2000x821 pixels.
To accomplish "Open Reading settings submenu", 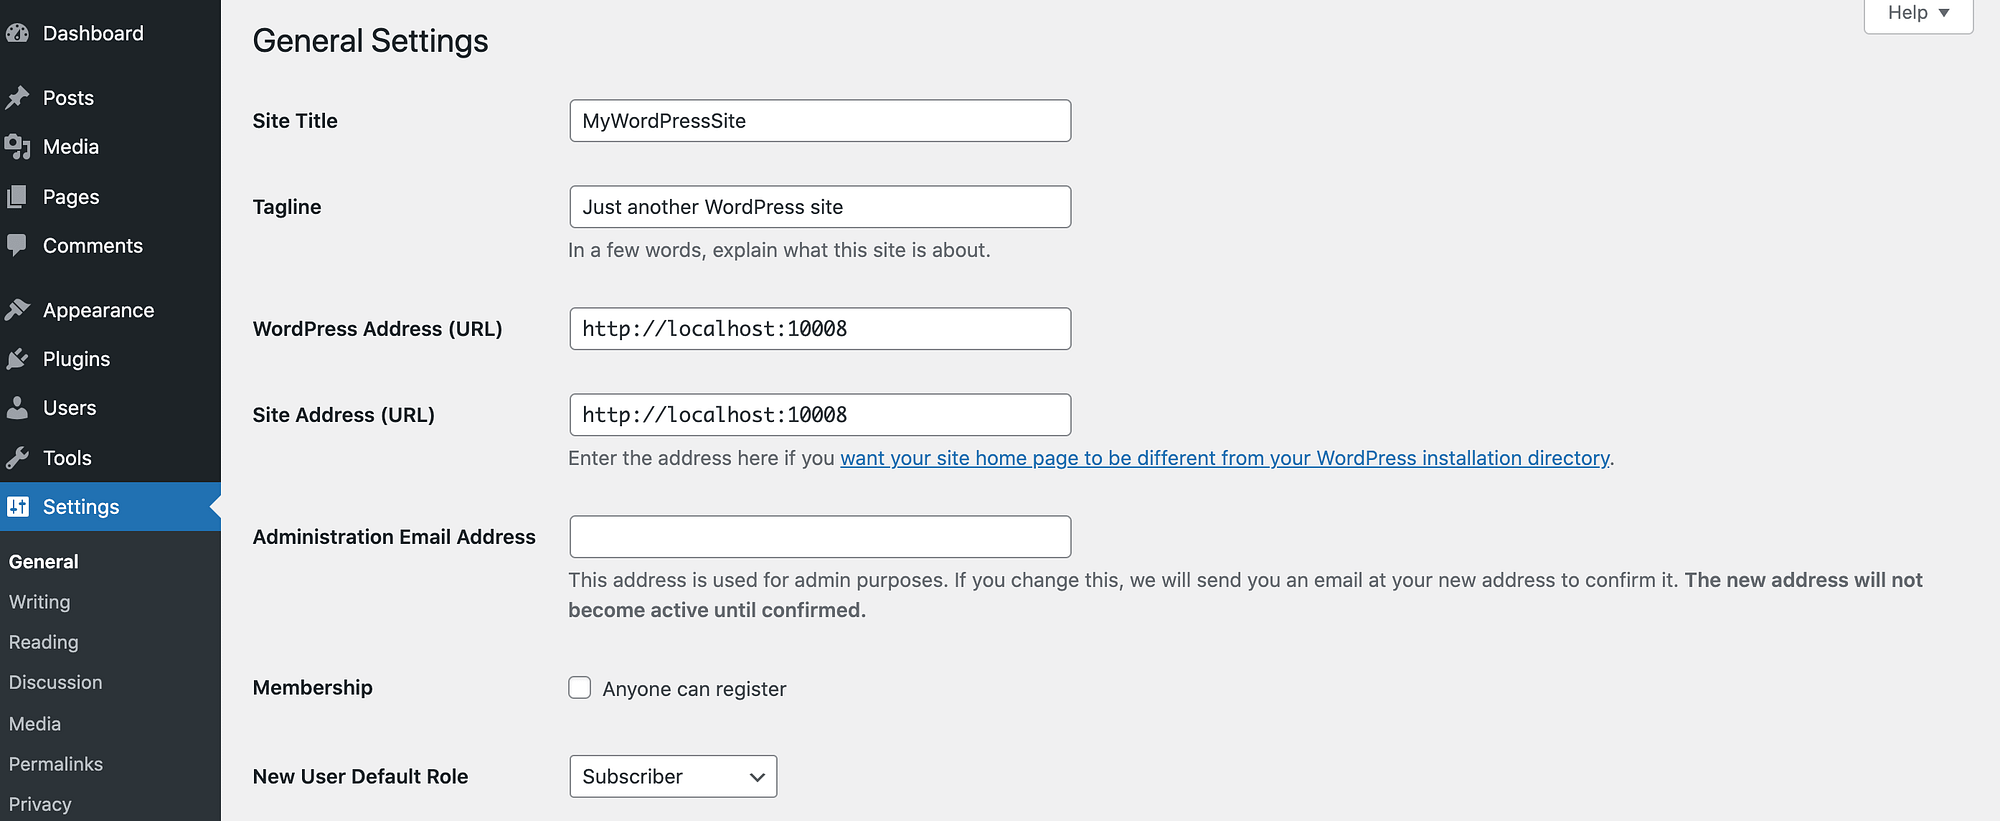I will (43, 642).
